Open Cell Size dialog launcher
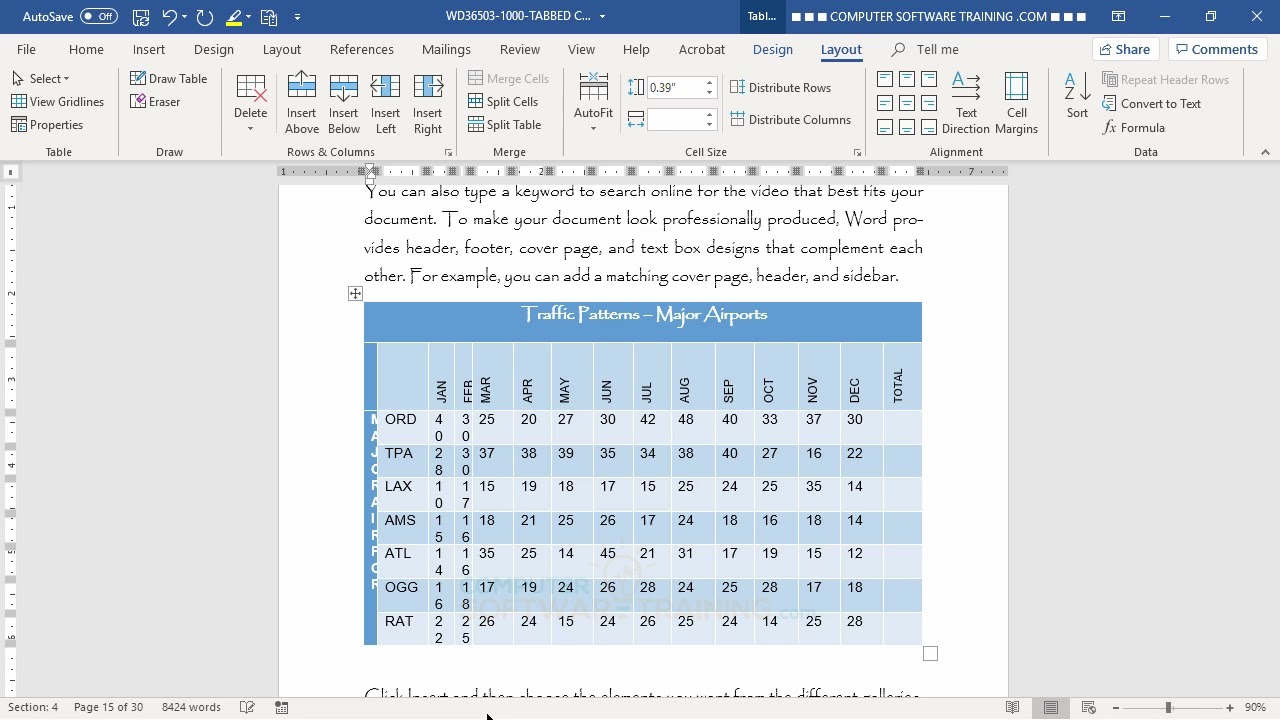1280x720 pixels. coord(857,153)
